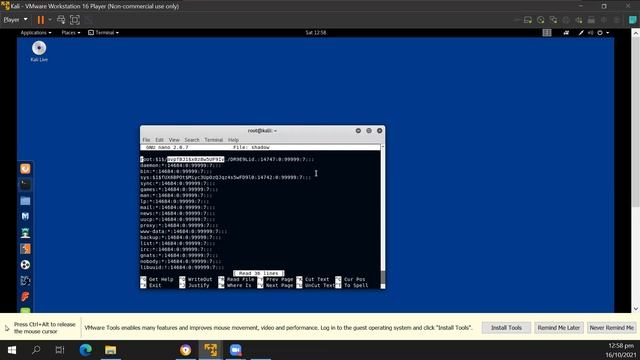Open the Kali Live desktop icon
640x360 pixels.
[39, 51]
